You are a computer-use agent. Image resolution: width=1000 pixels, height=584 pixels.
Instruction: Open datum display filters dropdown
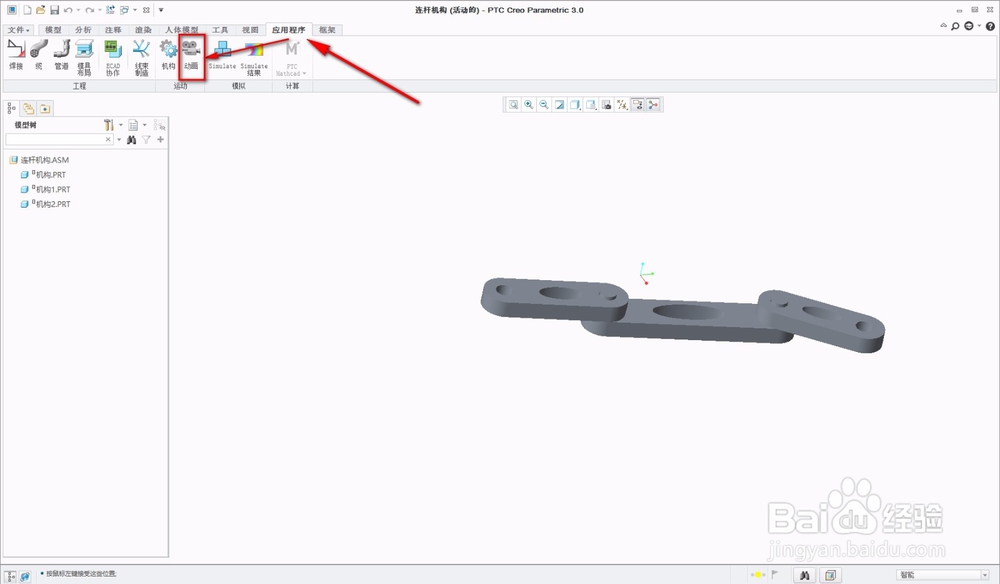[x=622, y=105]
